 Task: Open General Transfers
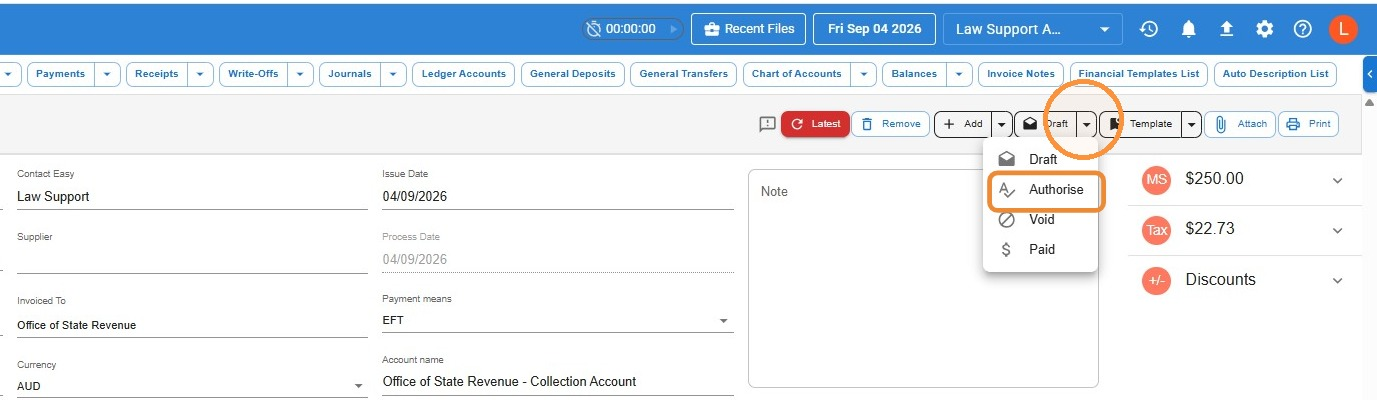pos(684,74)
